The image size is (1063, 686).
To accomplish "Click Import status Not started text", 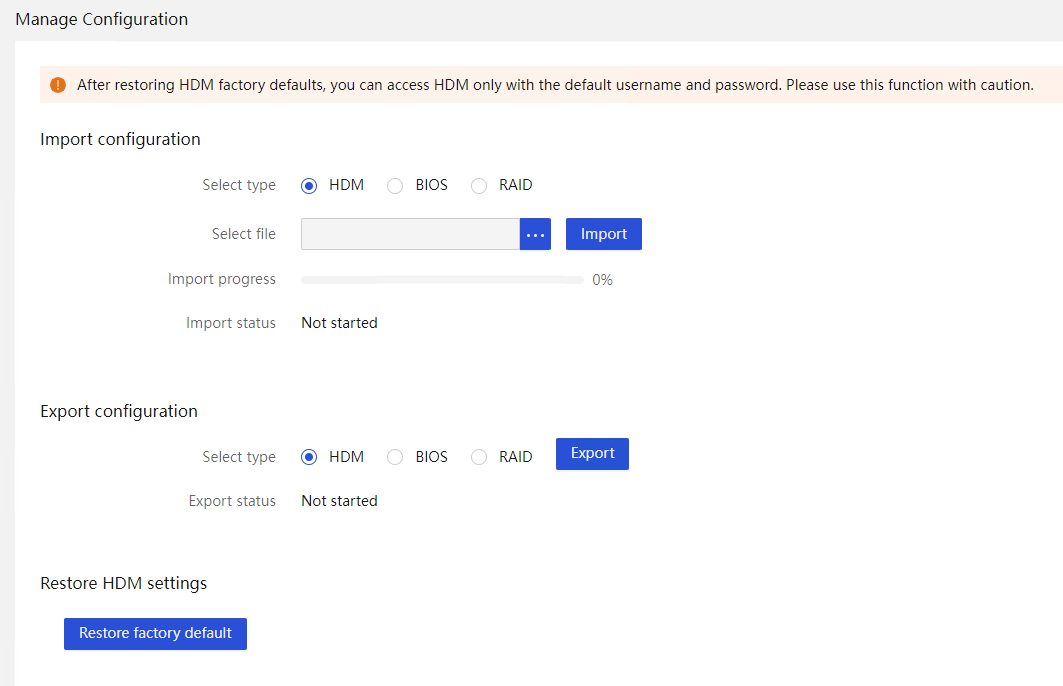I will click(x=339, y=323).
